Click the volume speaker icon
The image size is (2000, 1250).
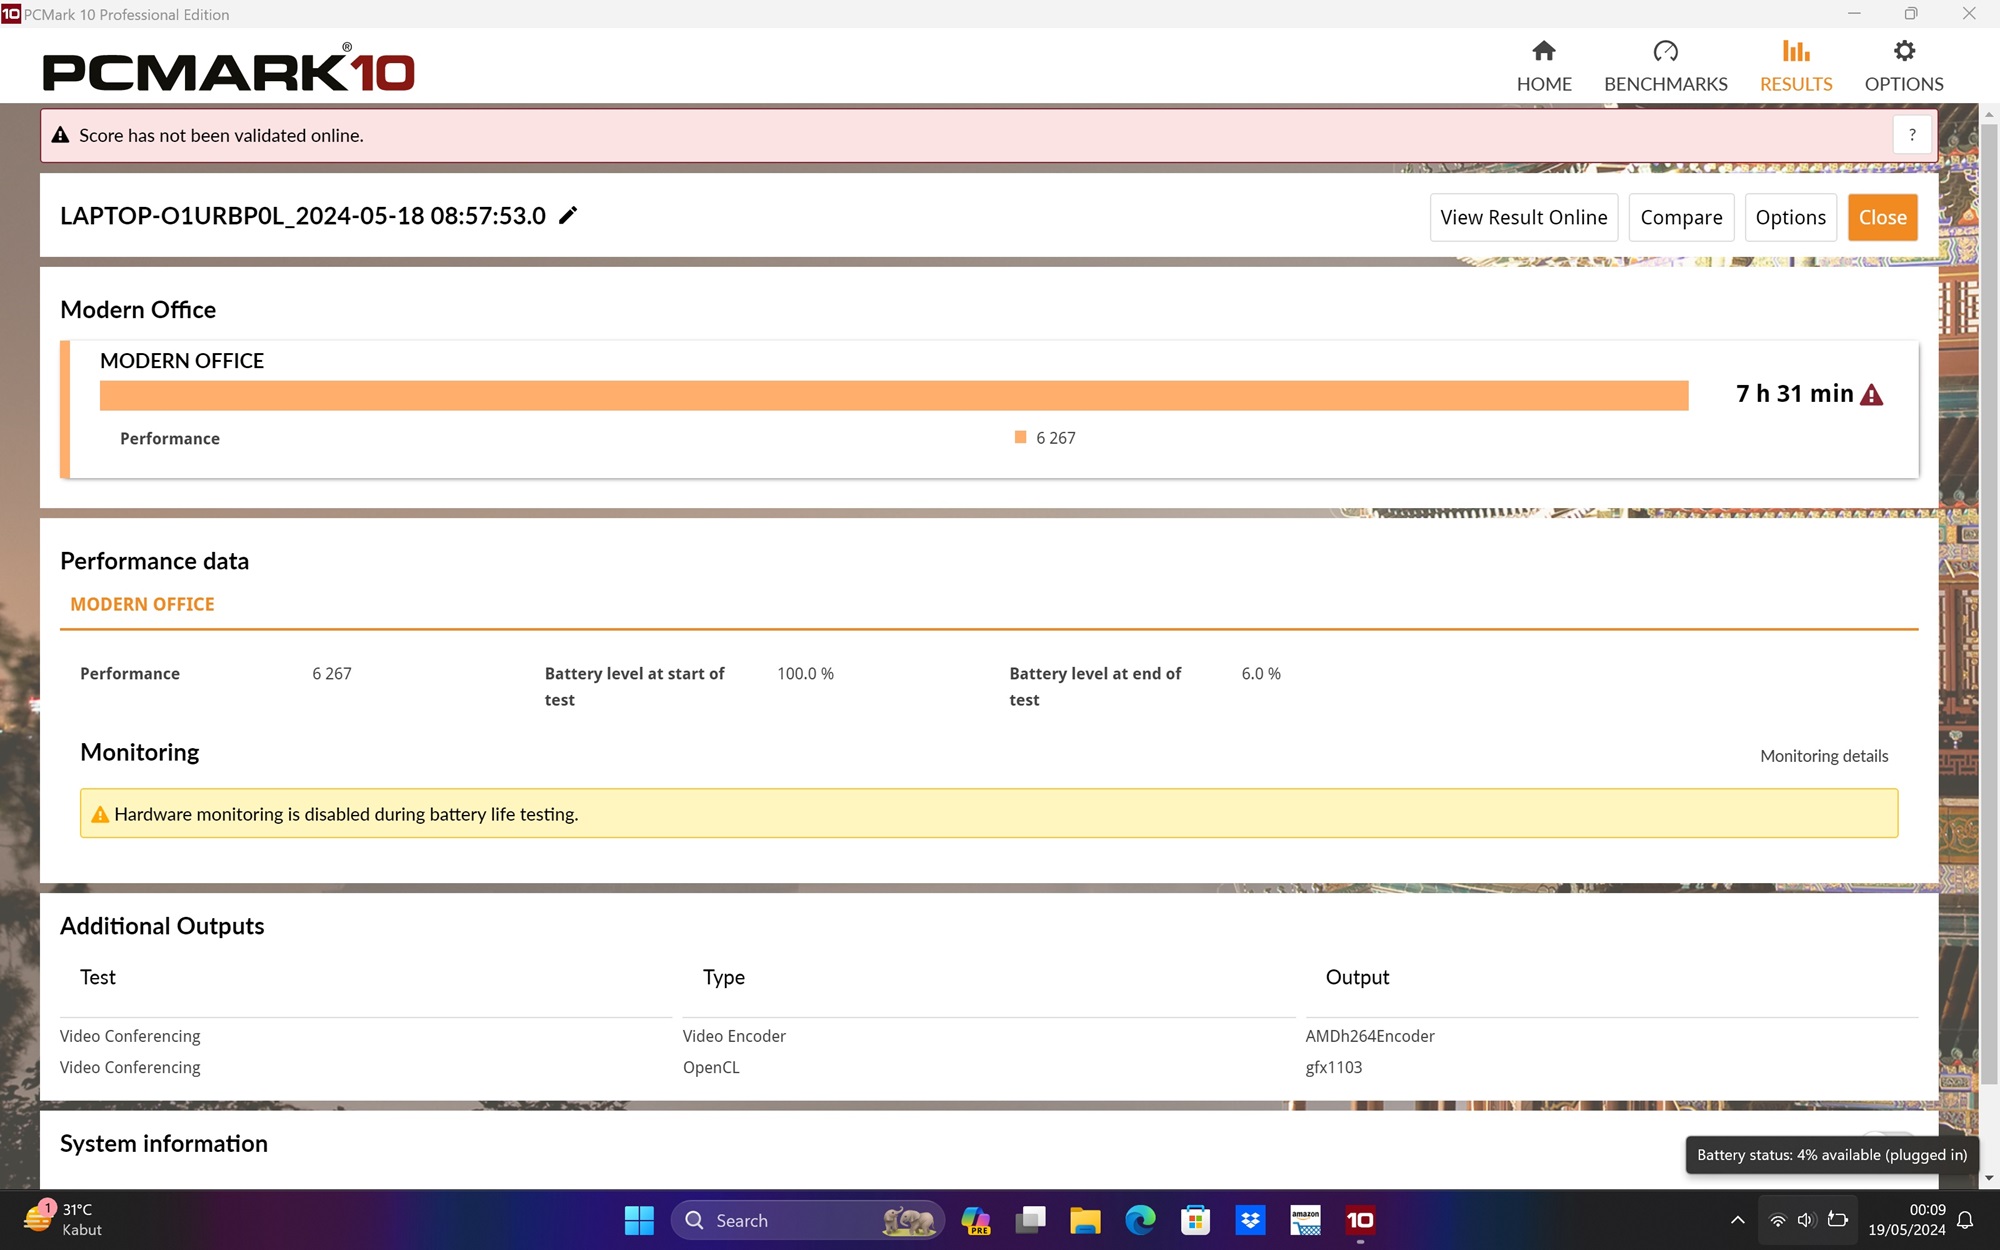[x=1806, y=1220]
